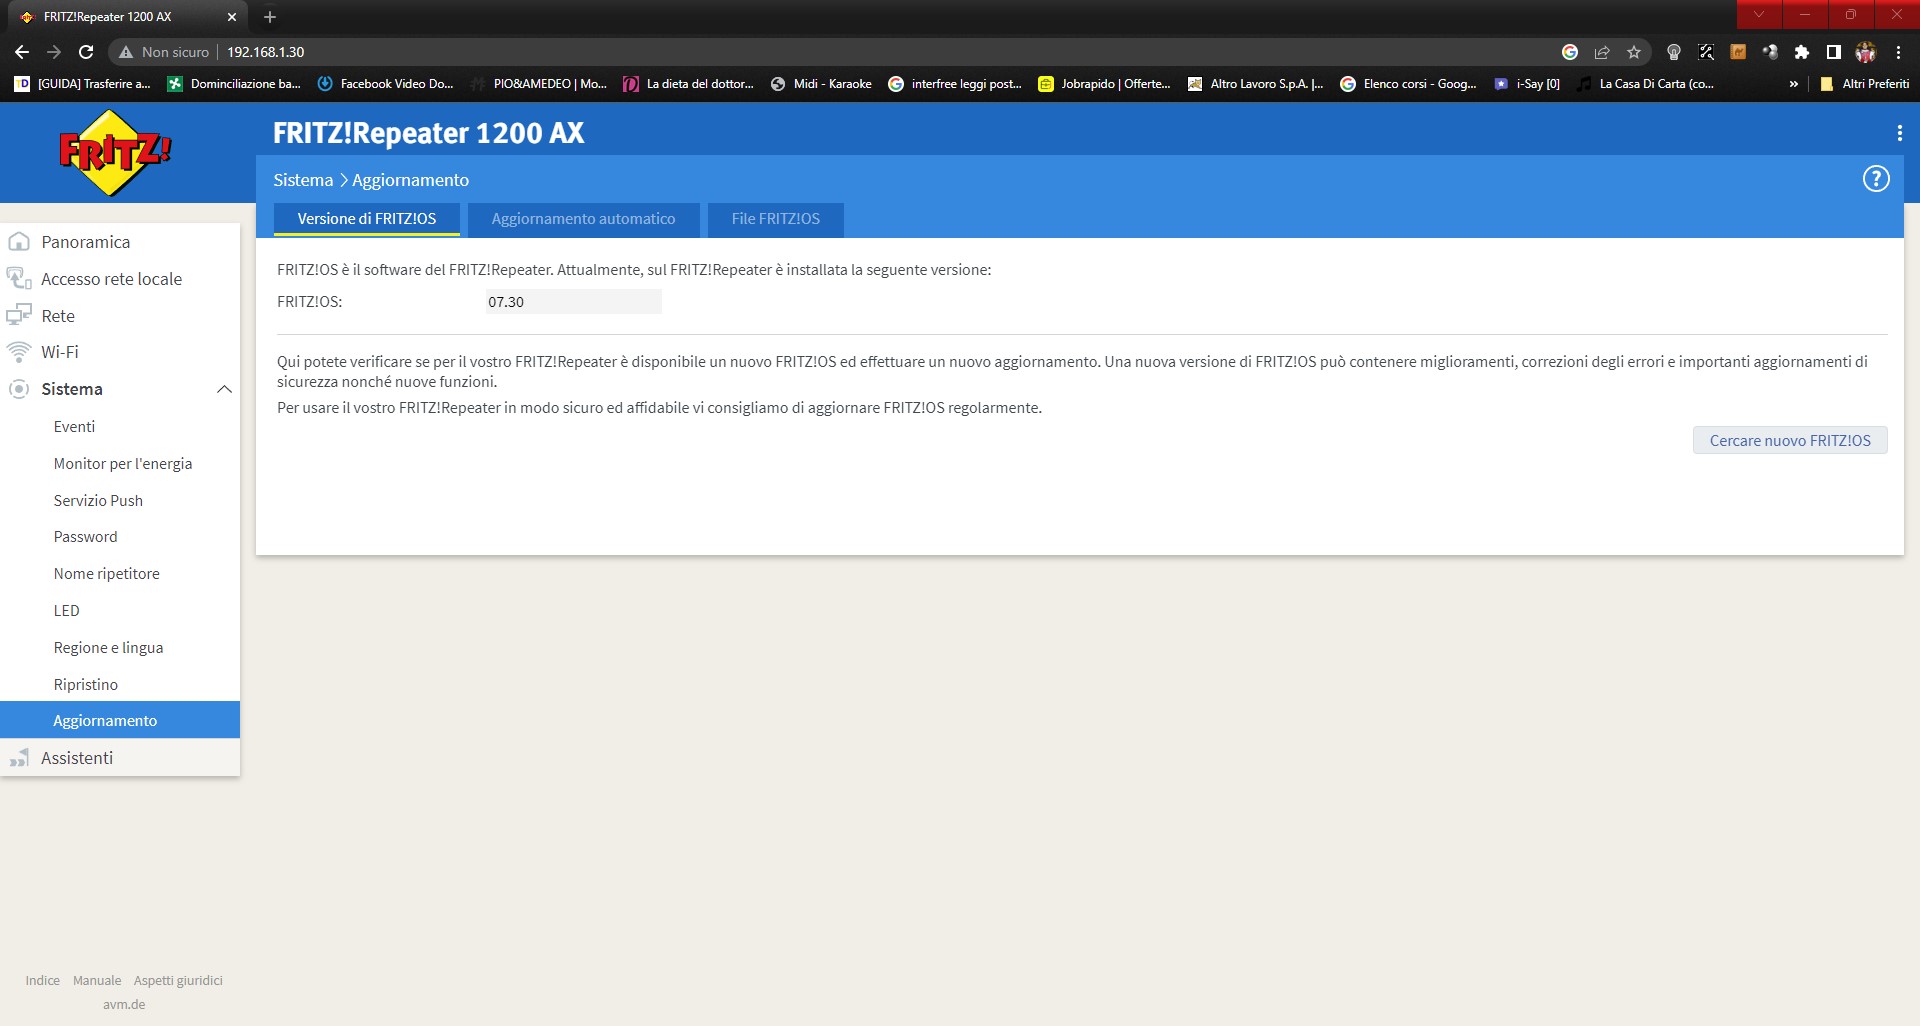Click the address bar URL 192.168.1.30
The height and width of the screenshot is (1026, 1920).
266,52
